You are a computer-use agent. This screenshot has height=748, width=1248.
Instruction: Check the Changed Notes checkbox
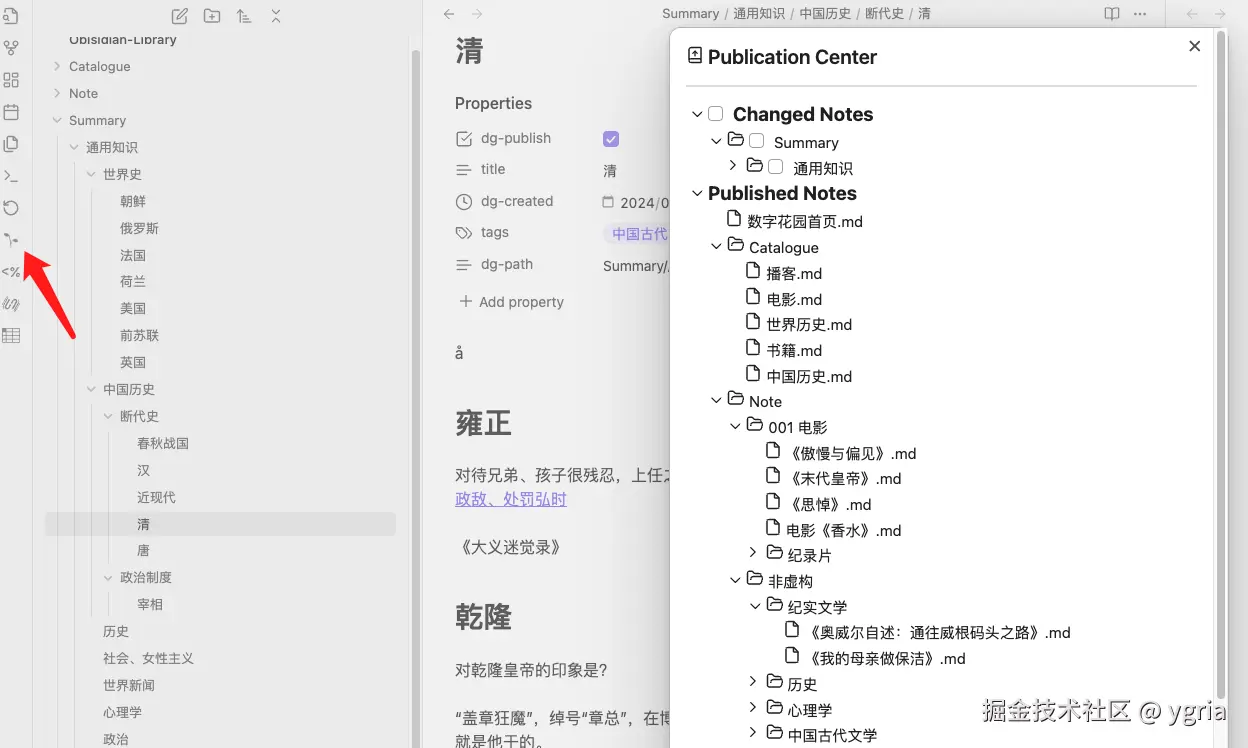click(716, 114)
